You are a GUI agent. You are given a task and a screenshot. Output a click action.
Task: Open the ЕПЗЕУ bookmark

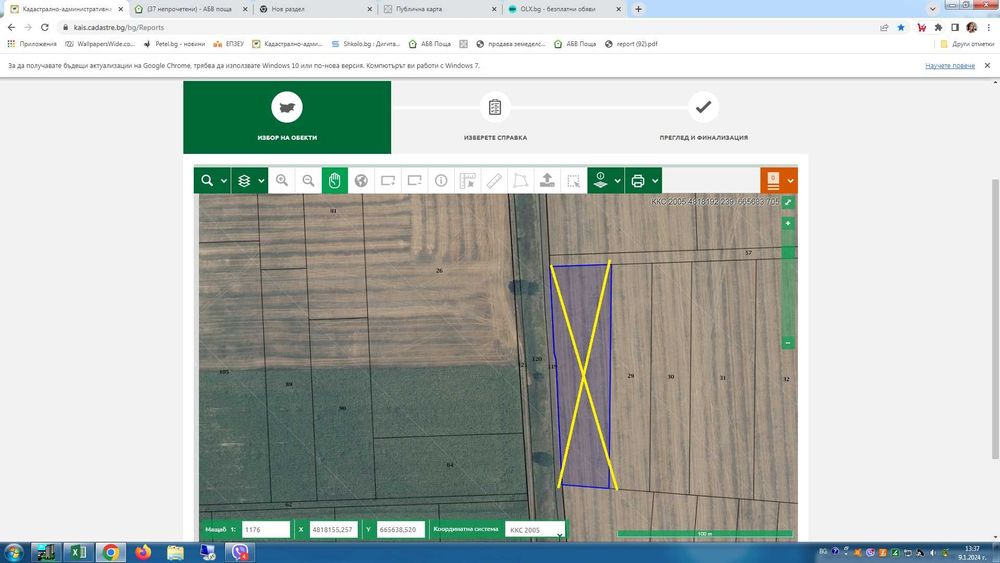(228, 44)
